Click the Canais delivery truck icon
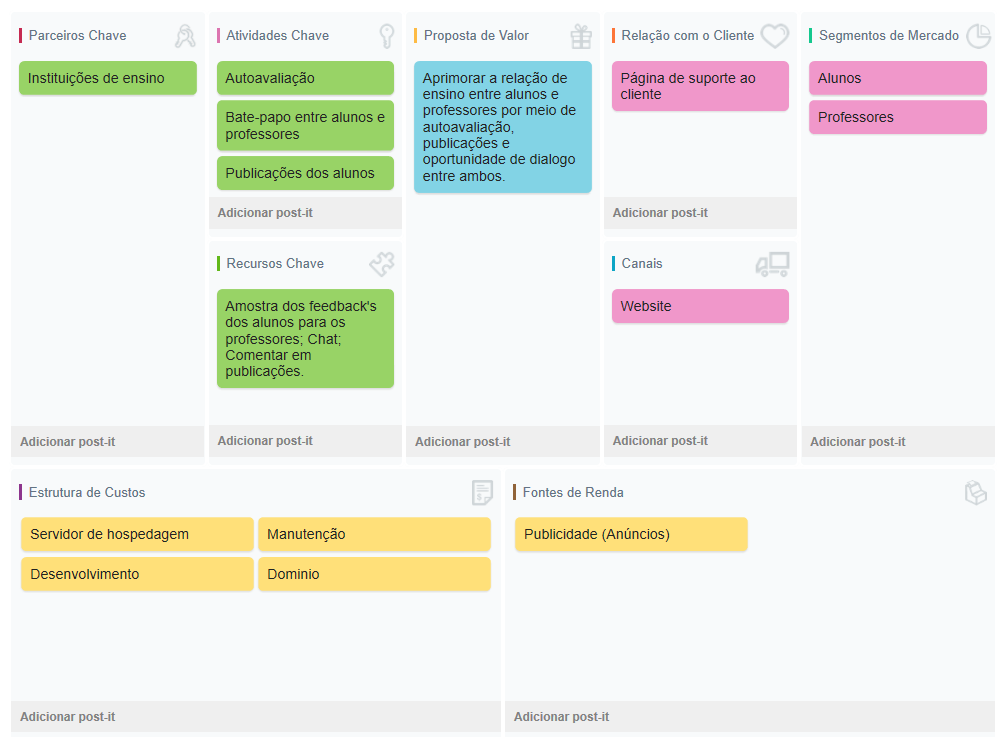The image size is (1005, 737). click(x=772, y=264)
